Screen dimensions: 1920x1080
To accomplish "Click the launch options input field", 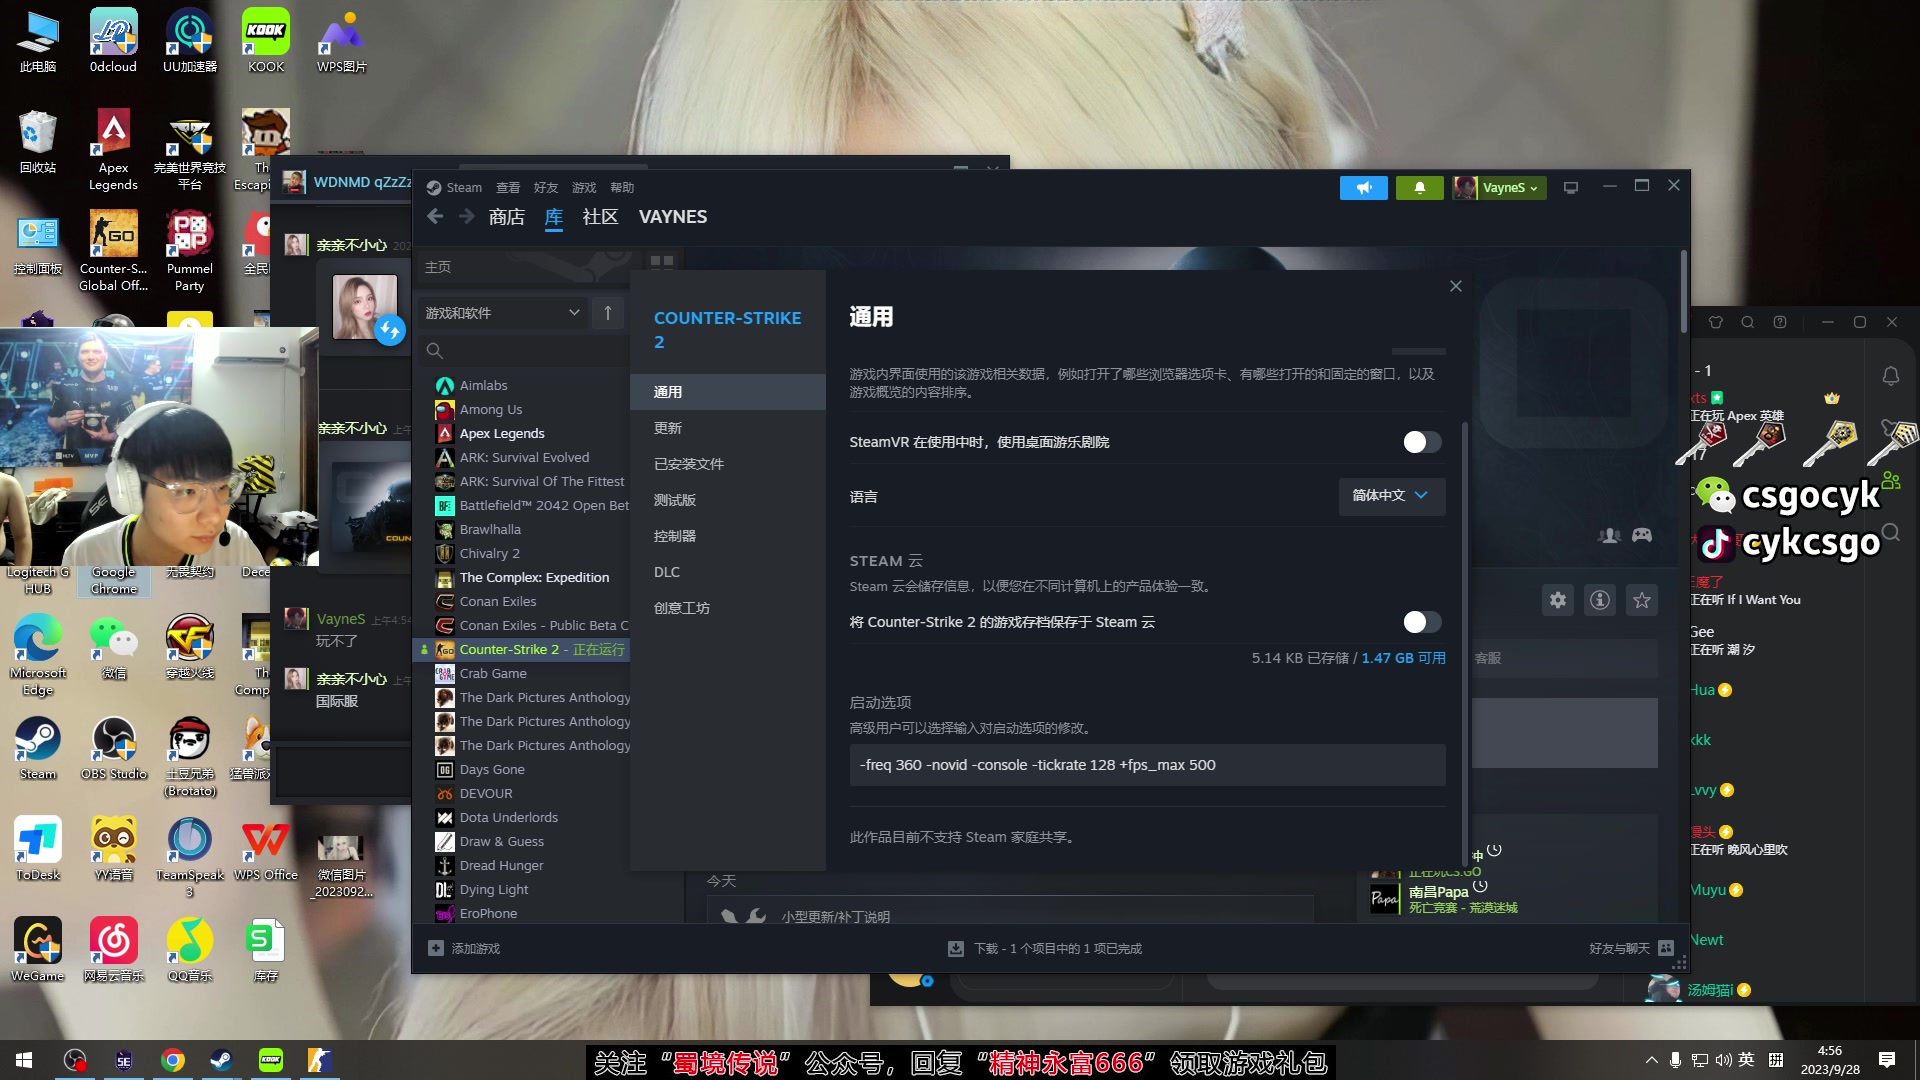I will pos(1147,765).
